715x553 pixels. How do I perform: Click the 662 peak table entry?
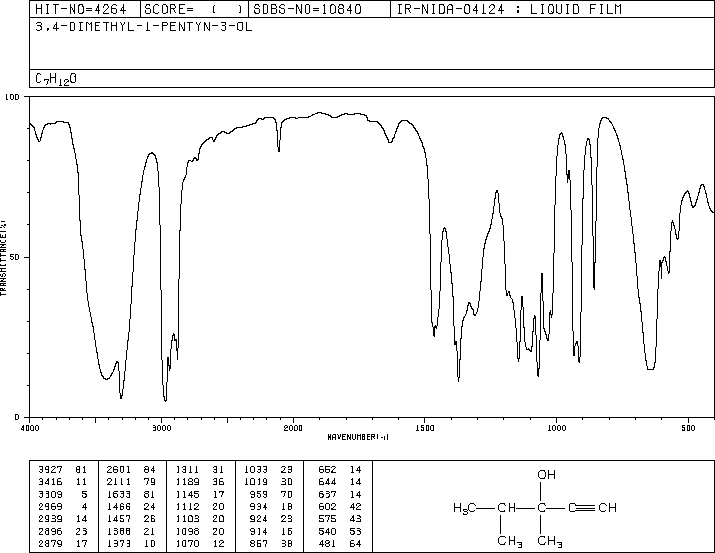[x=340, y=469]
